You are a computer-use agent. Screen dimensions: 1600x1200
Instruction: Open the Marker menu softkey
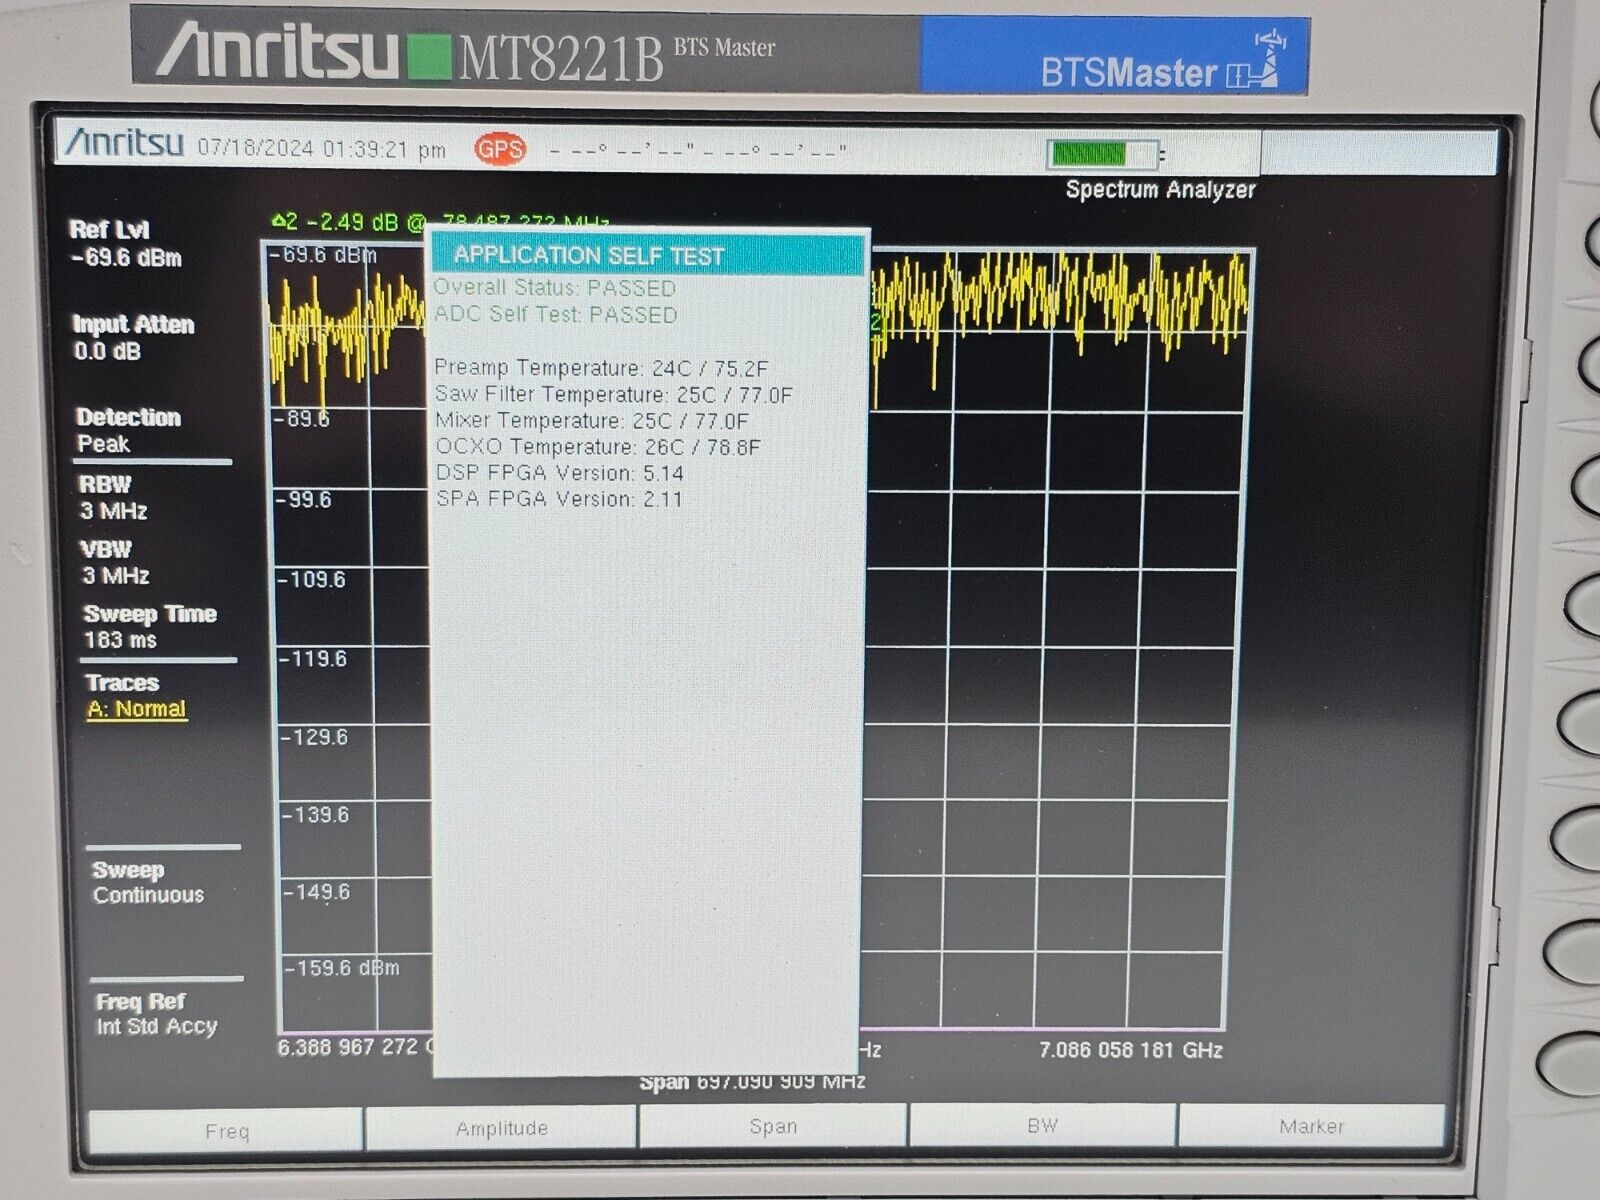point(1311,1126)
